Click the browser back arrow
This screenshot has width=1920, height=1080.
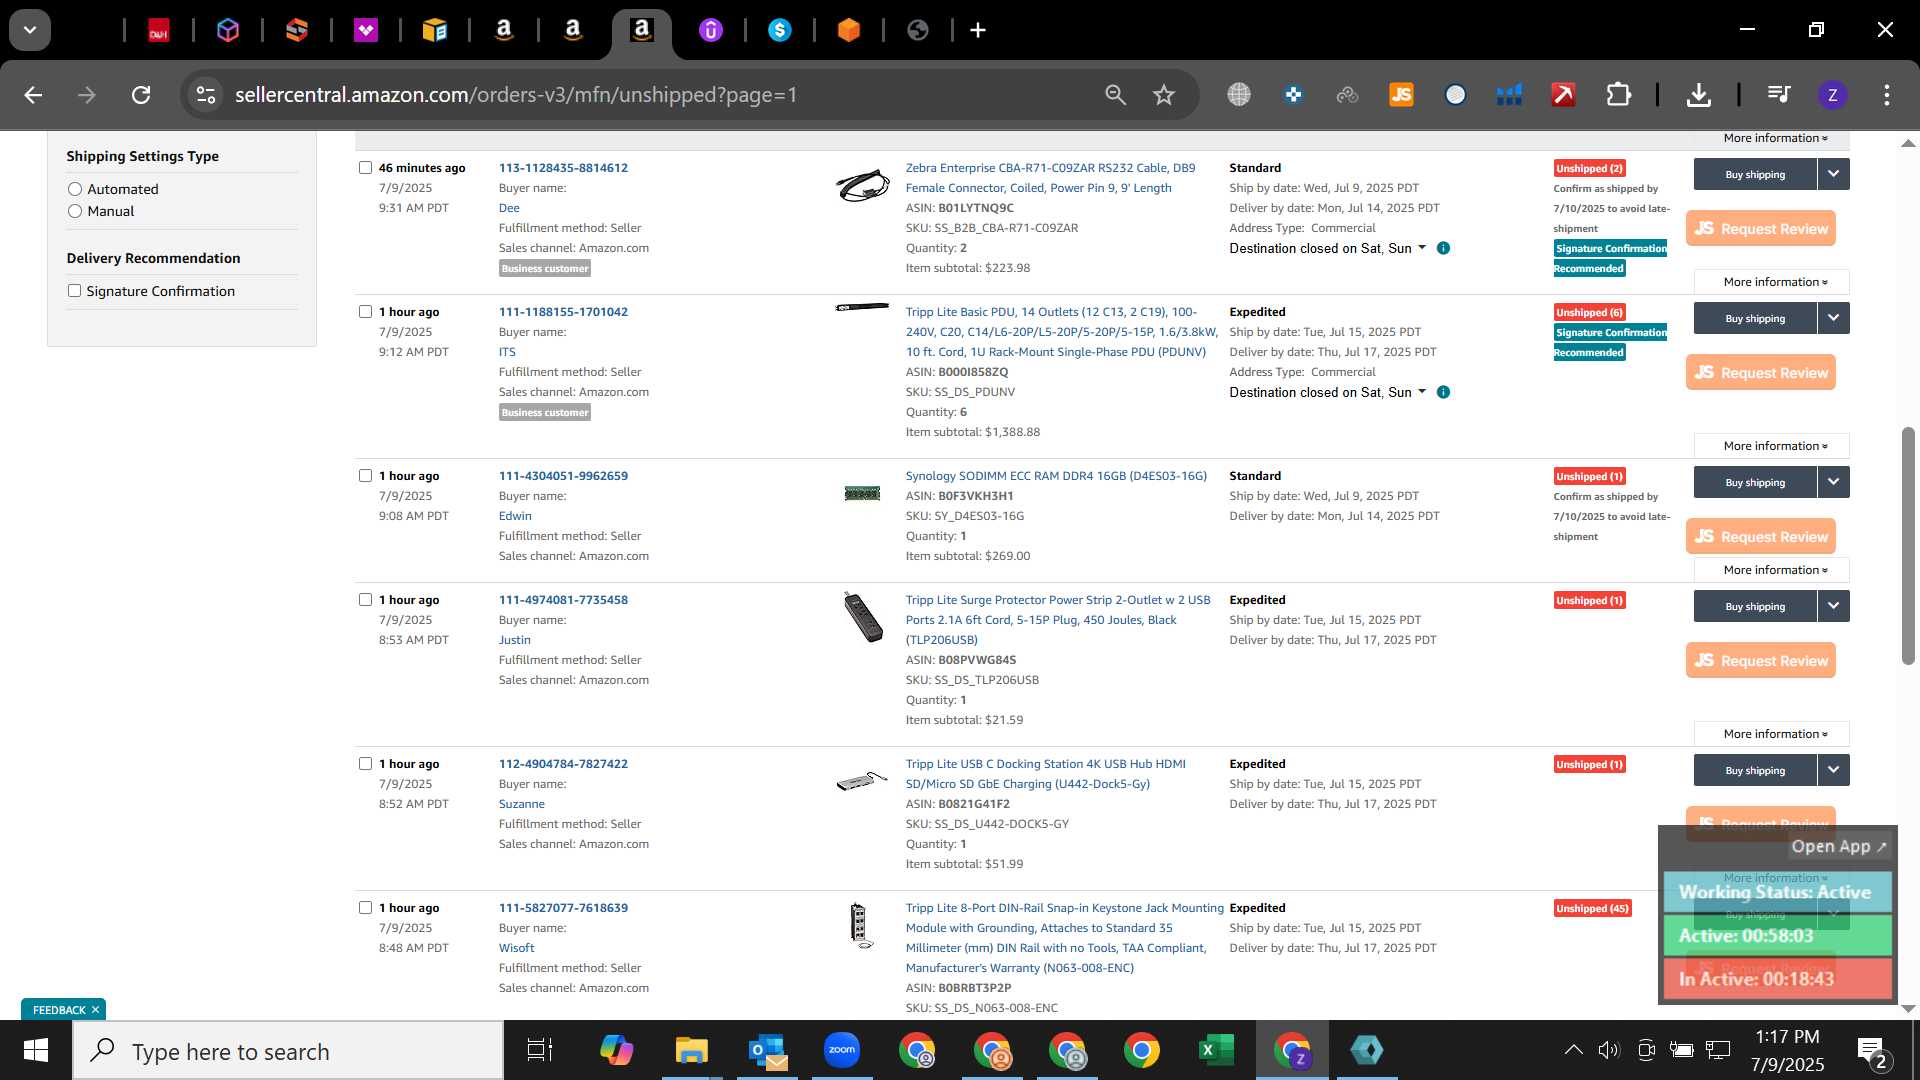click(33, 95)
